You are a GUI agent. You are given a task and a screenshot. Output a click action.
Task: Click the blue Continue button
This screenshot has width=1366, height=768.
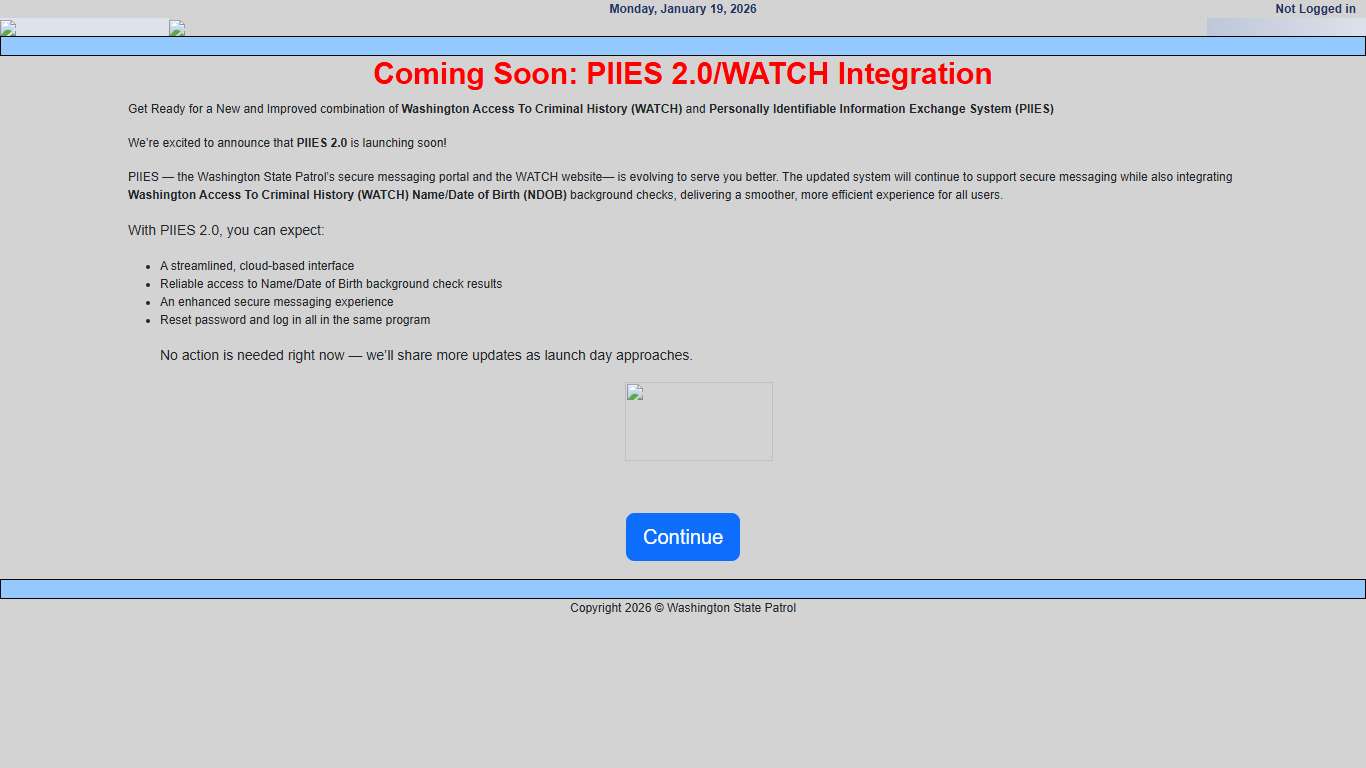[x=682, y=537]
